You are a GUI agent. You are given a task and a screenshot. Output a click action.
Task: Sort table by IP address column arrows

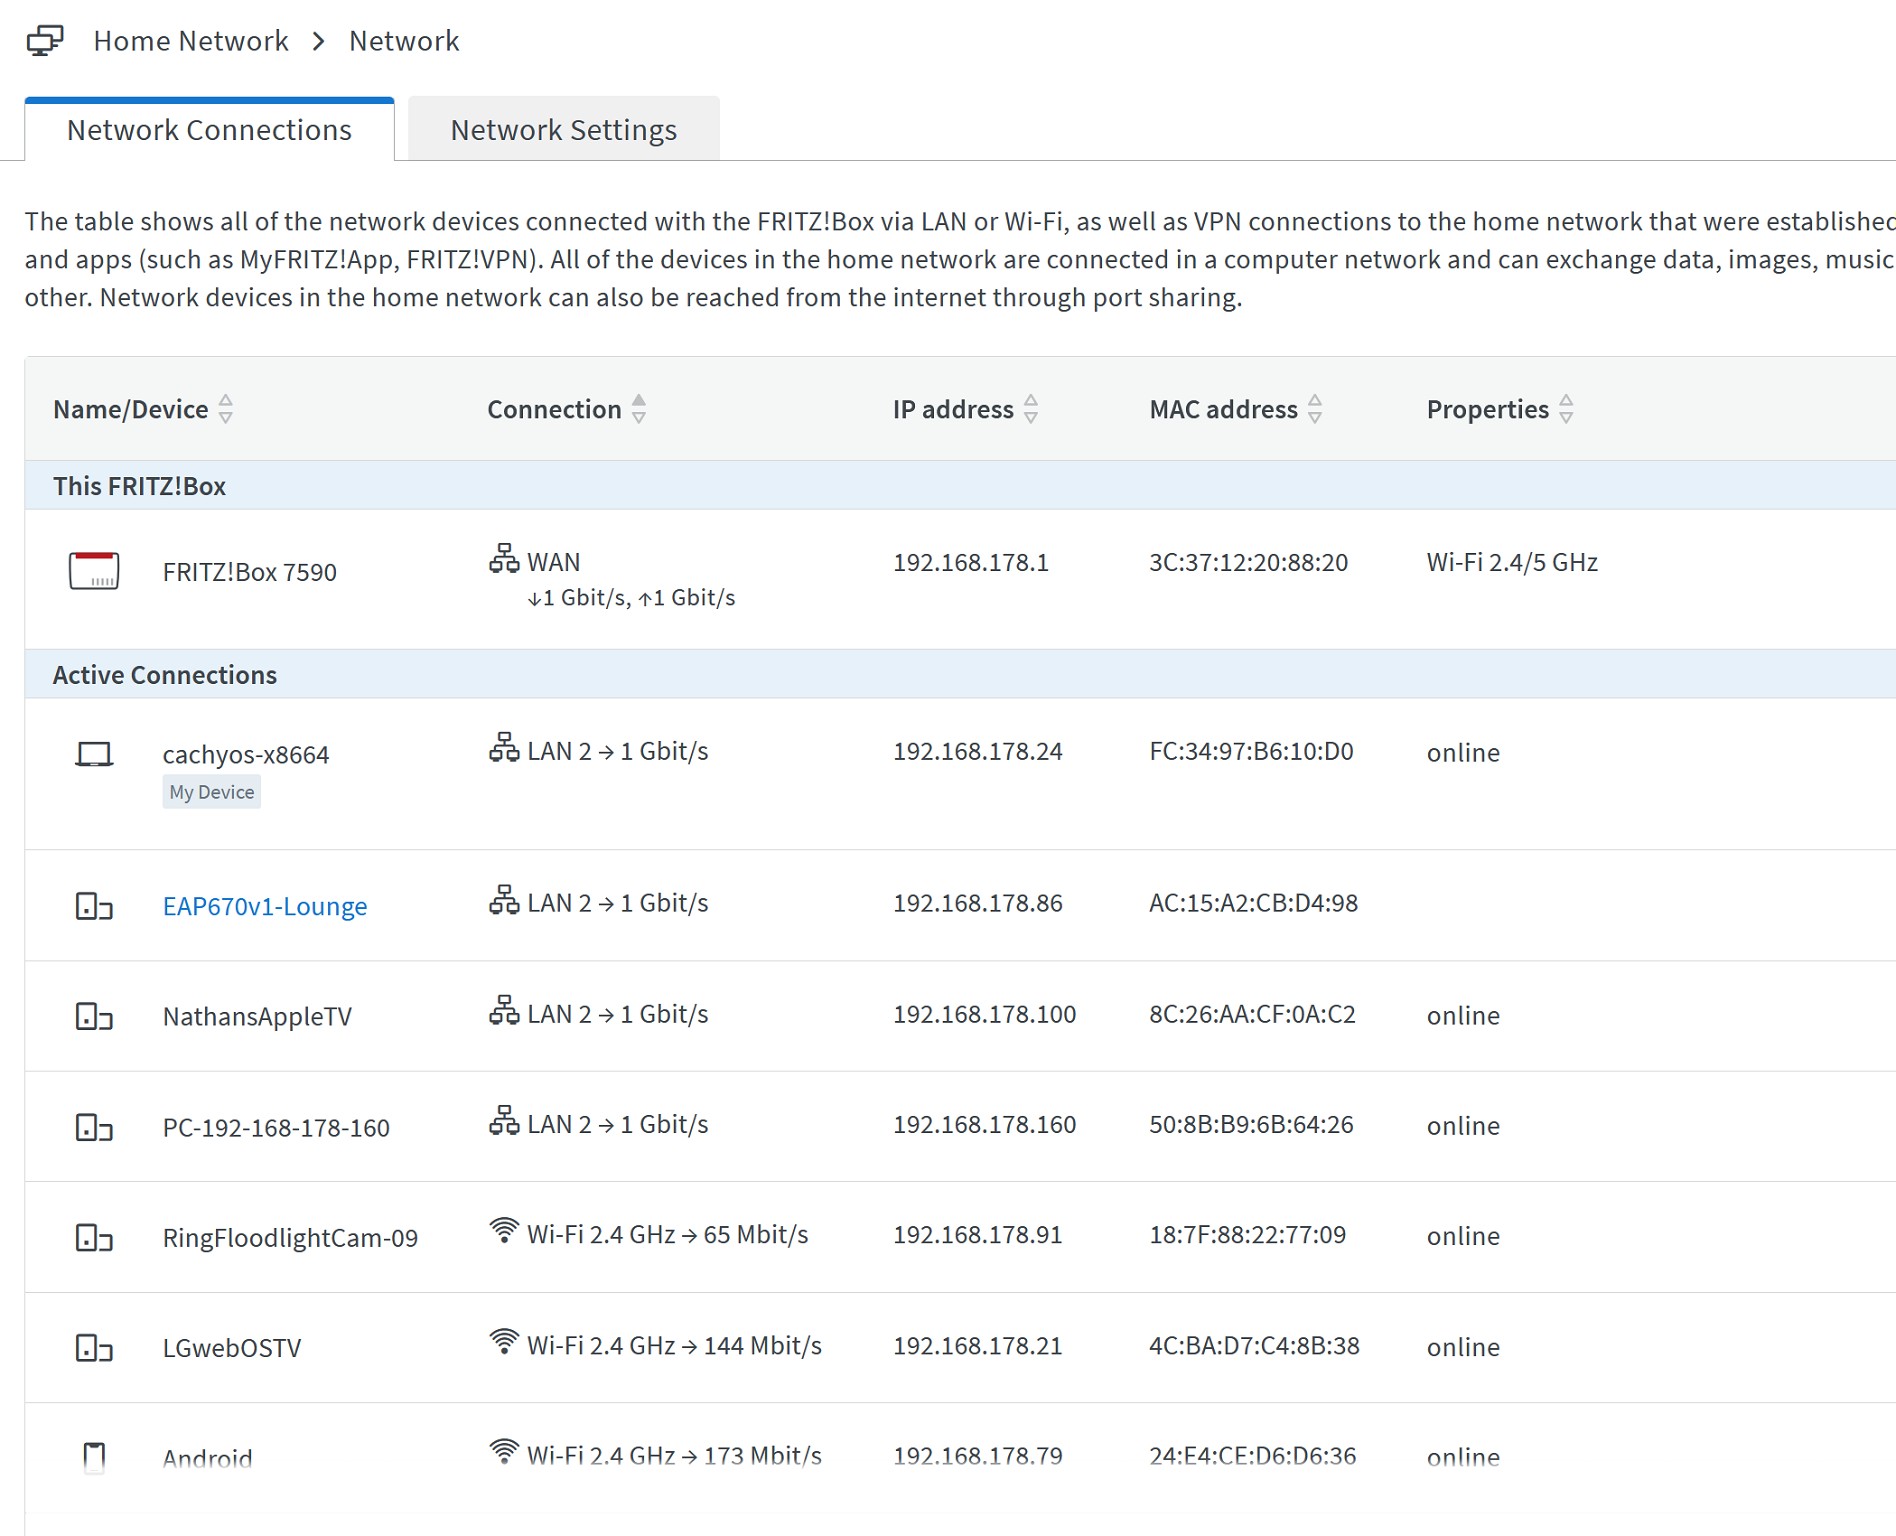(1031, 409)
